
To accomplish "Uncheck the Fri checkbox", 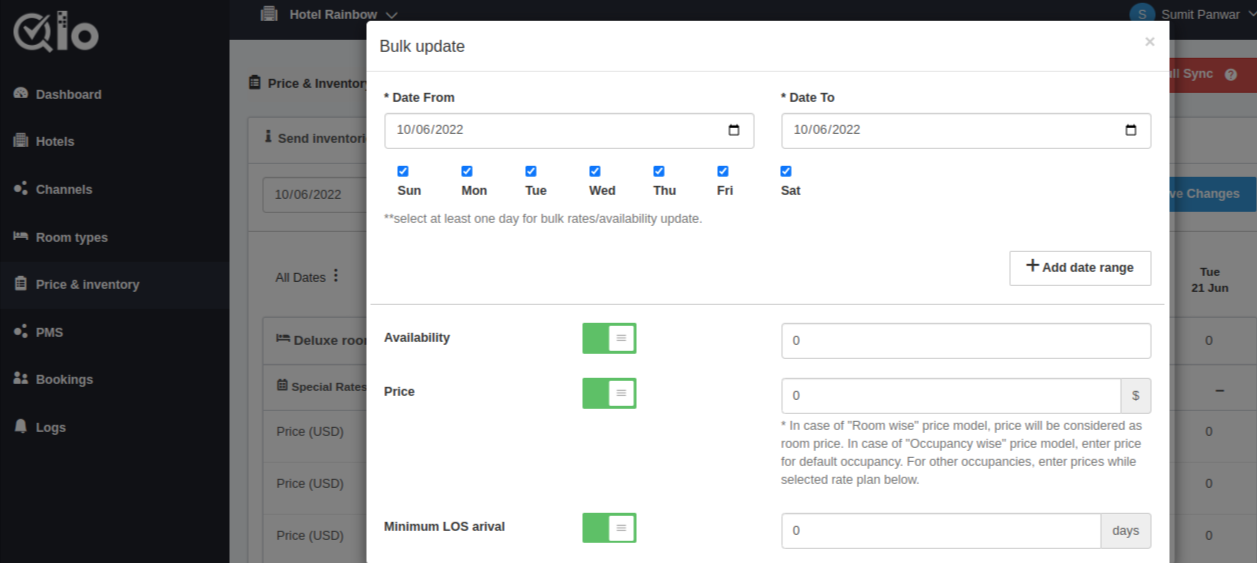I will [x=723, y=171].
